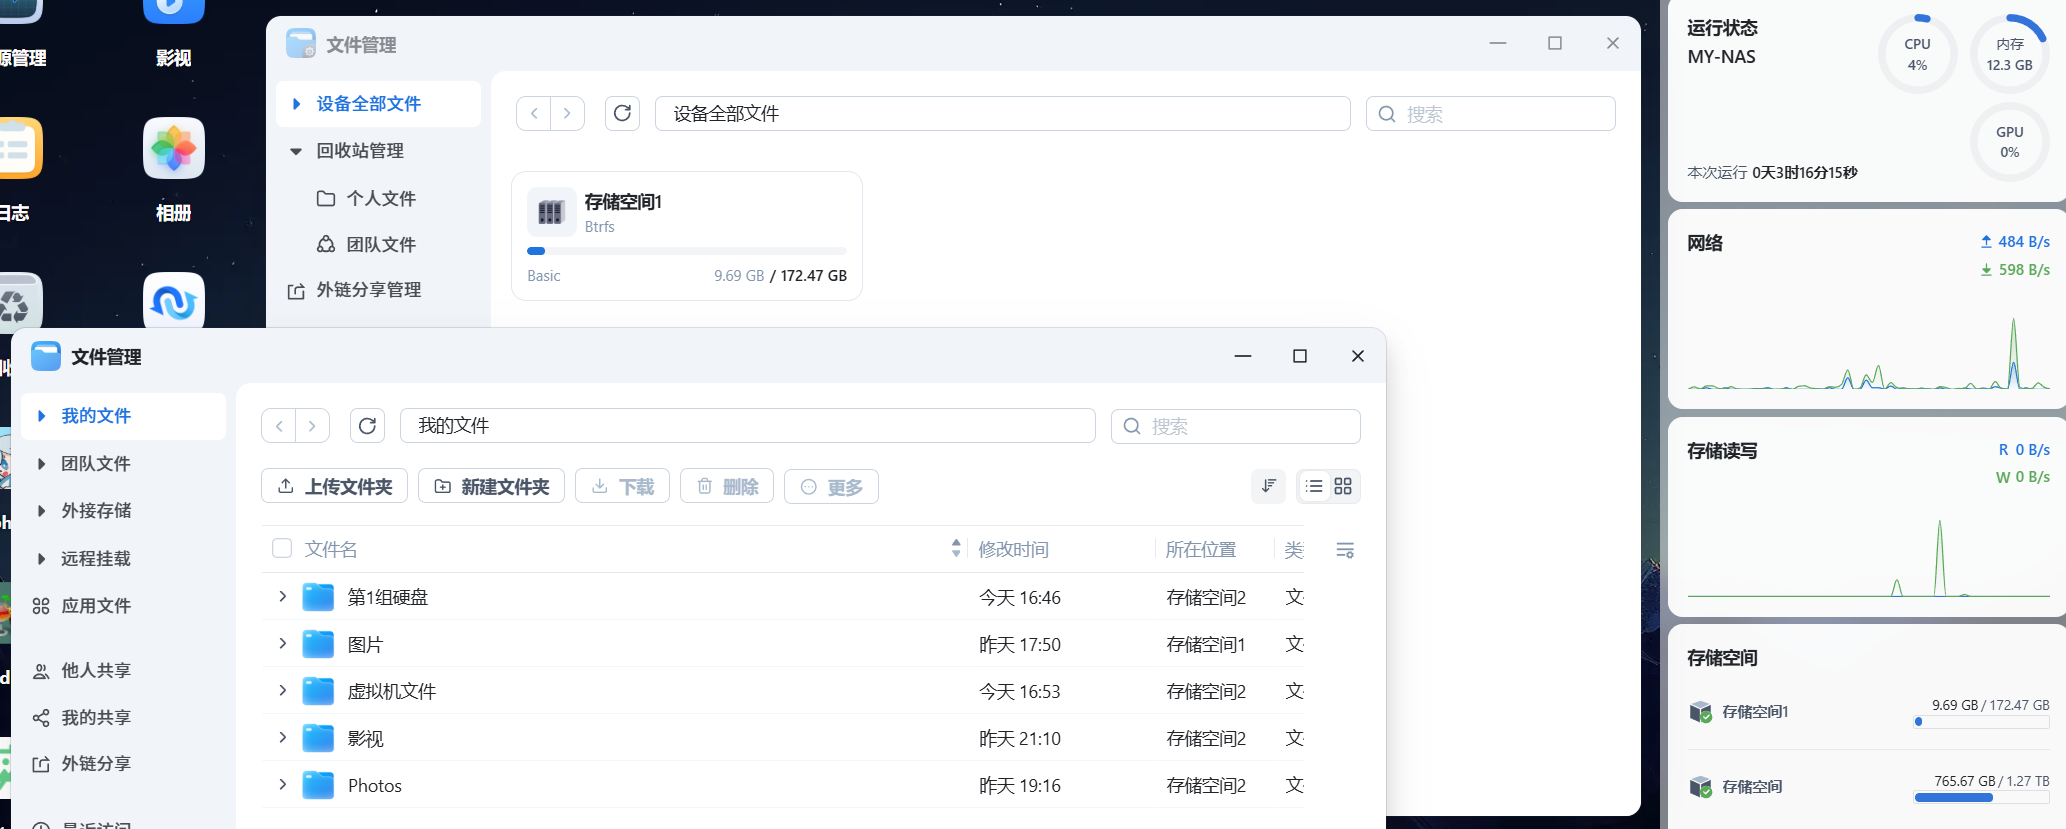The width and height of the screenshot is (2066, 829).
Task: Open the column settings icon
Action: coord(1345,550)
